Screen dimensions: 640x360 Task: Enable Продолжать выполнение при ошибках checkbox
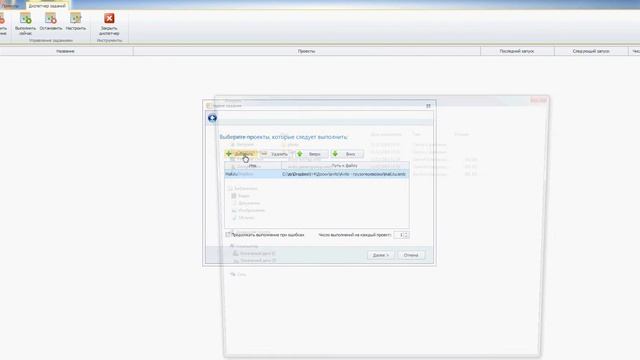[228, 235]
